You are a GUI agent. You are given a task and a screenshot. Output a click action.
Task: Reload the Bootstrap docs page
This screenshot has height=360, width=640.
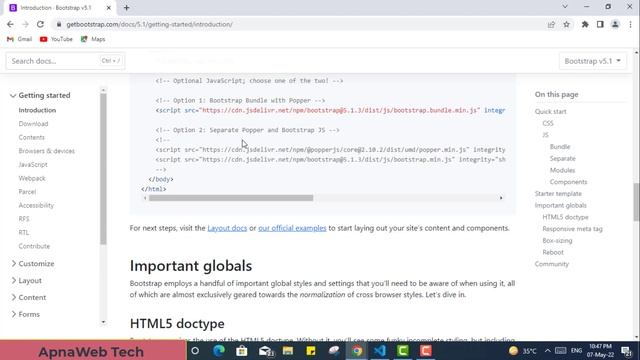click(x=40, y=24)
